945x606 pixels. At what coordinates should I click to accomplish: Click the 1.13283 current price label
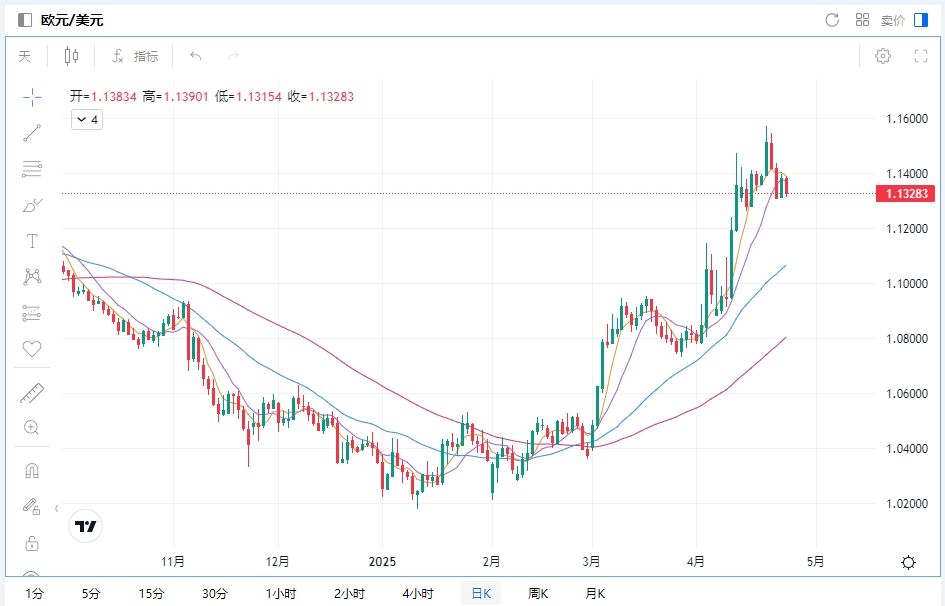click(x=903, y=194)
